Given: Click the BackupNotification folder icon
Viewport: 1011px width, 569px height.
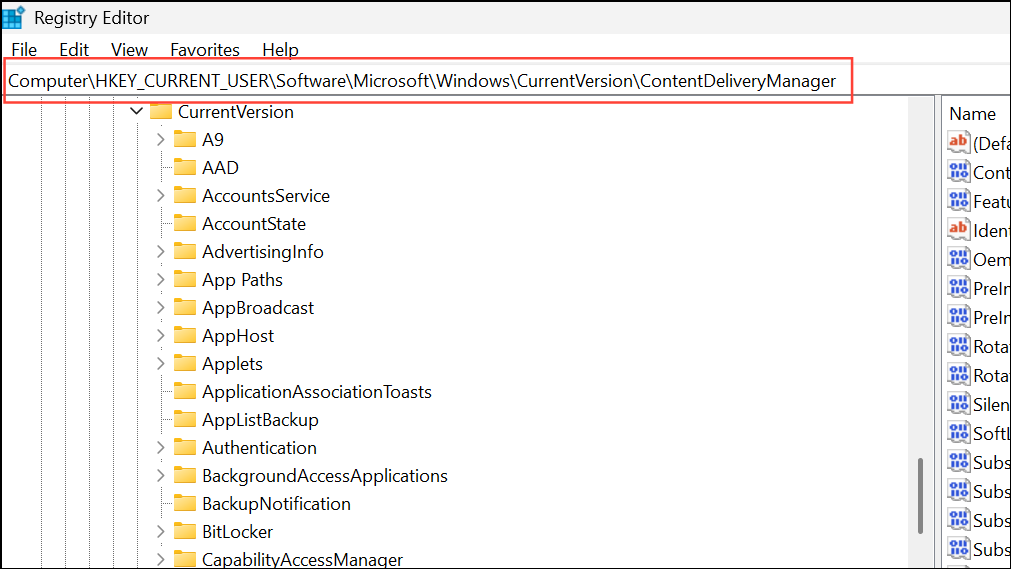Looking at the screenshot, I should click(x=185, y=504).
